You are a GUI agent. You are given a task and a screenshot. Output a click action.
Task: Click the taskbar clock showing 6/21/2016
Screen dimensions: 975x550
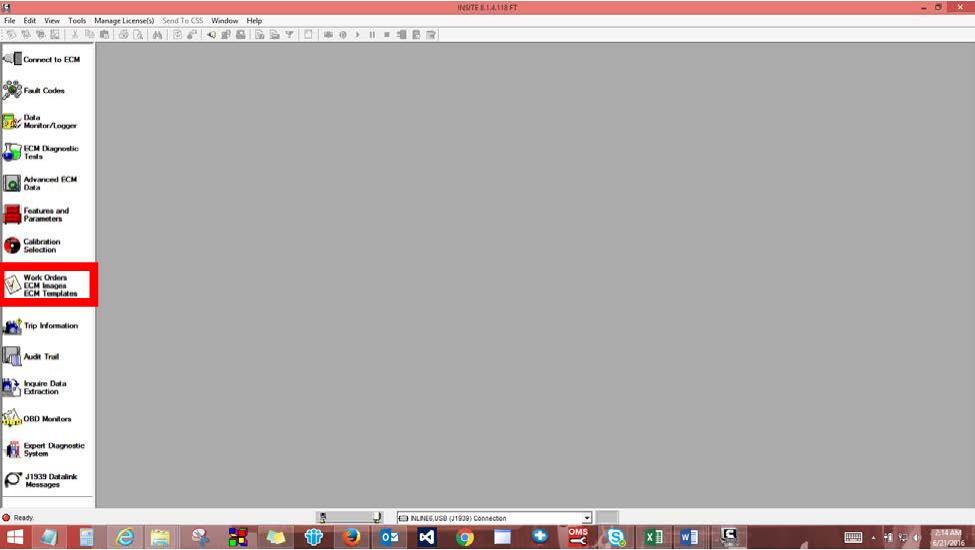948,538
